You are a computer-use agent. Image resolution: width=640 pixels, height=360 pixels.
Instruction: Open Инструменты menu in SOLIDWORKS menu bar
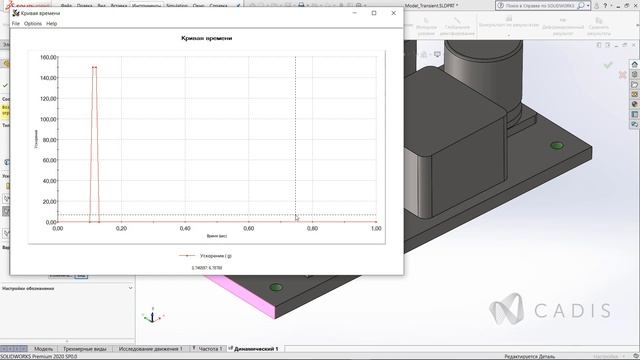tap(146, 6)
